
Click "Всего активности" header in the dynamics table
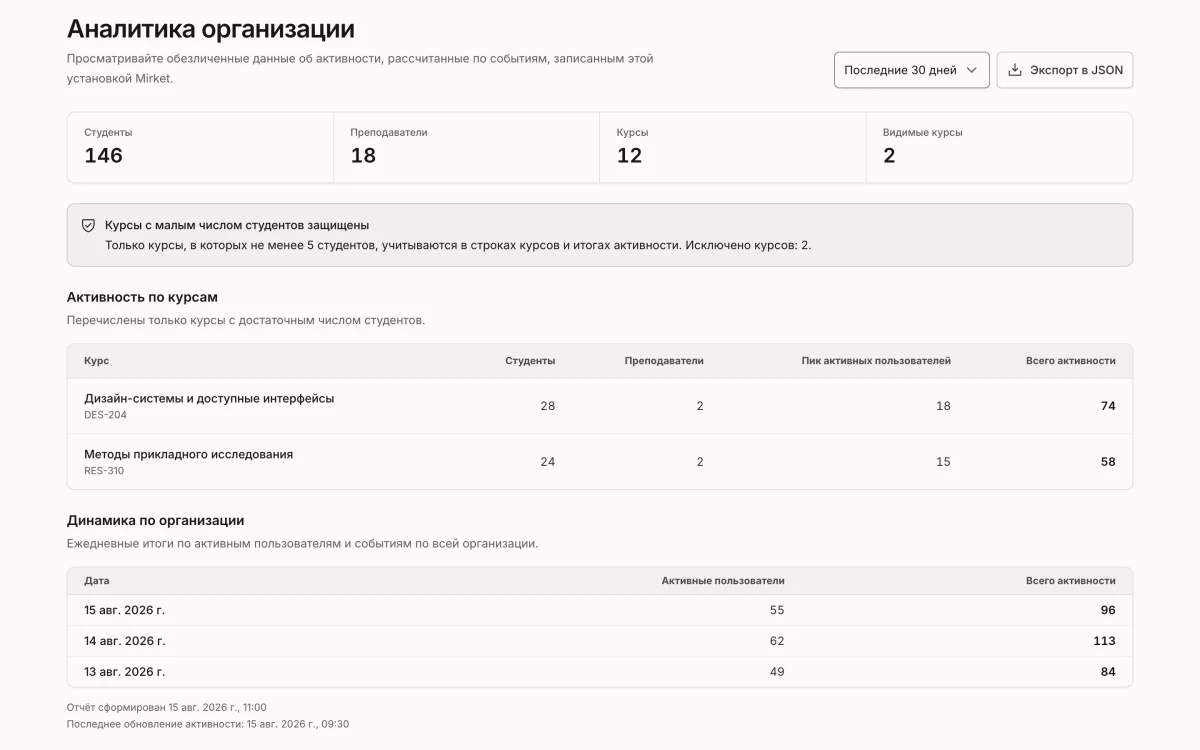[x=1070, y=580]
